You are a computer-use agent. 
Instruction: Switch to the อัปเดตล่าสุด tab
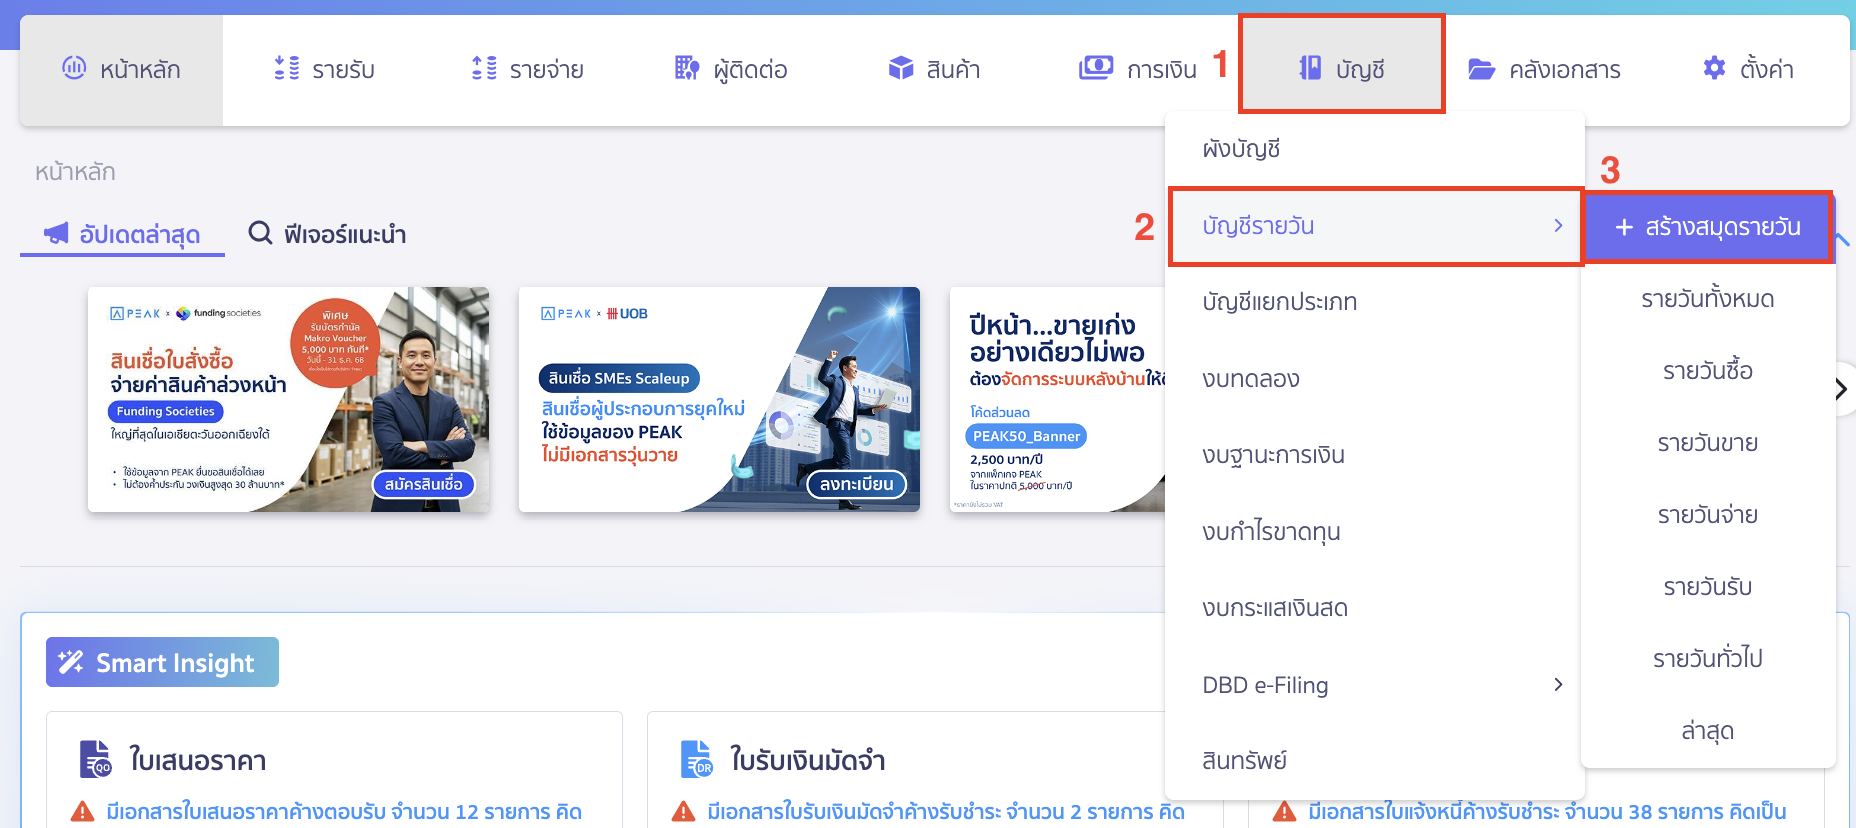pos(123,234)
